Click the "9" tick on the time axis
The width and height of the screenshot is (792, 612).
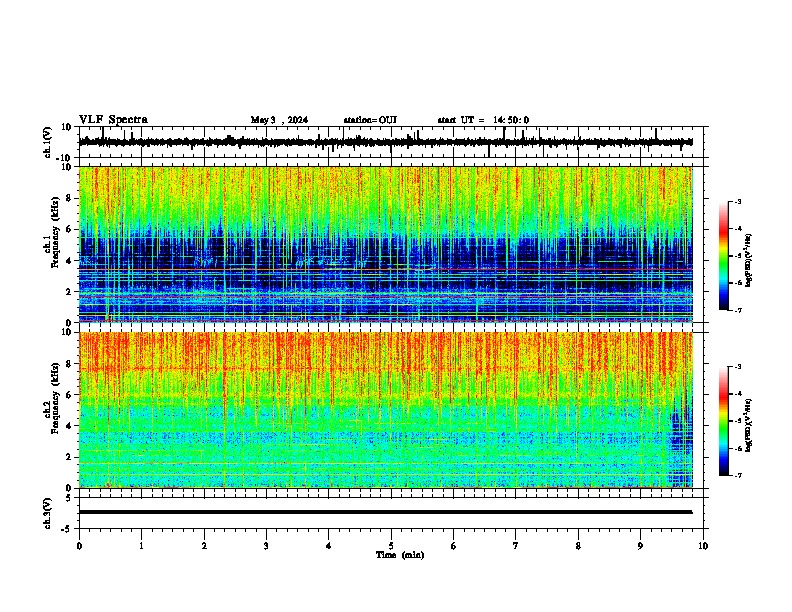tap(640, 546)
